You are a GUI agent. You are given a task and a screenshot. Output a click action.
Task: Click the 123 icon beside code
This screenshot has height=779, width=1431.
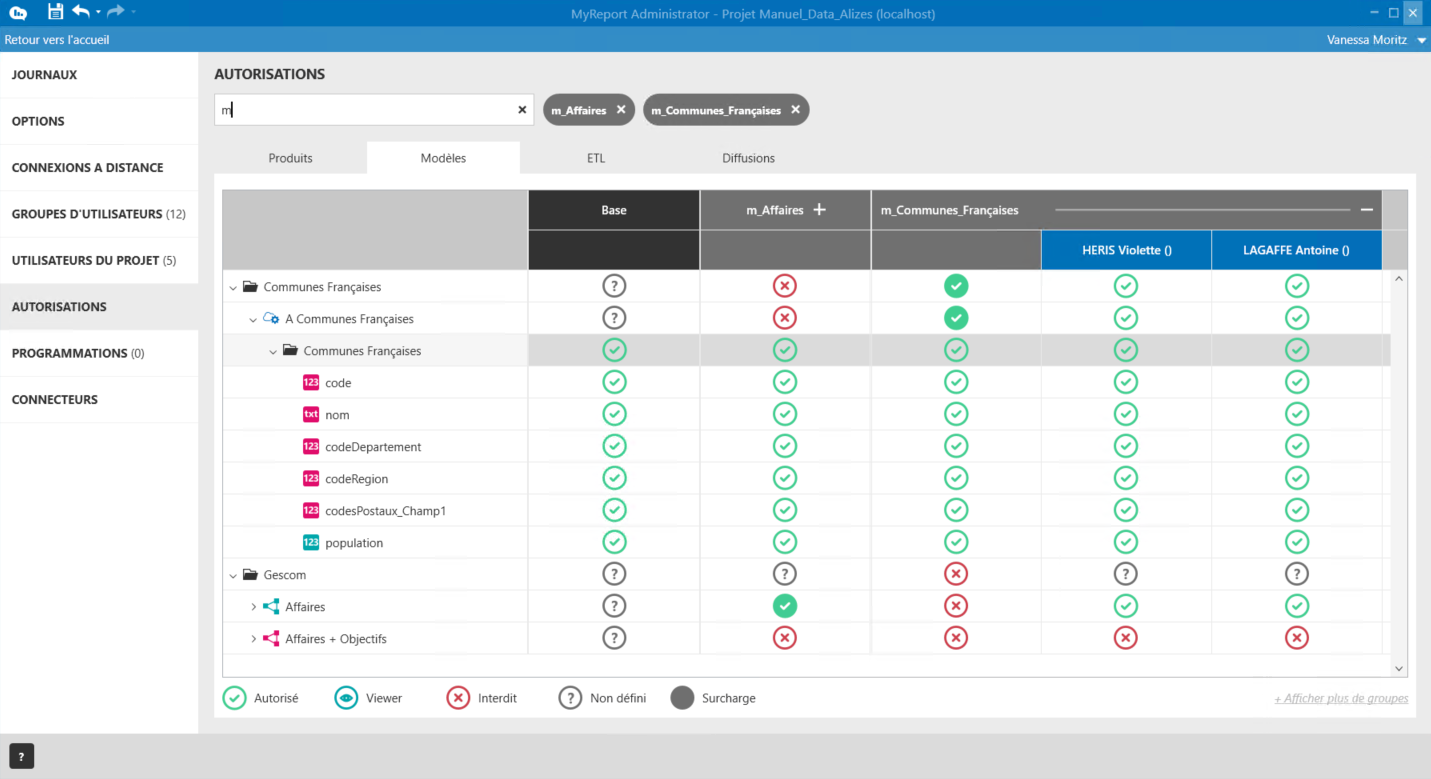coord(311,383)
